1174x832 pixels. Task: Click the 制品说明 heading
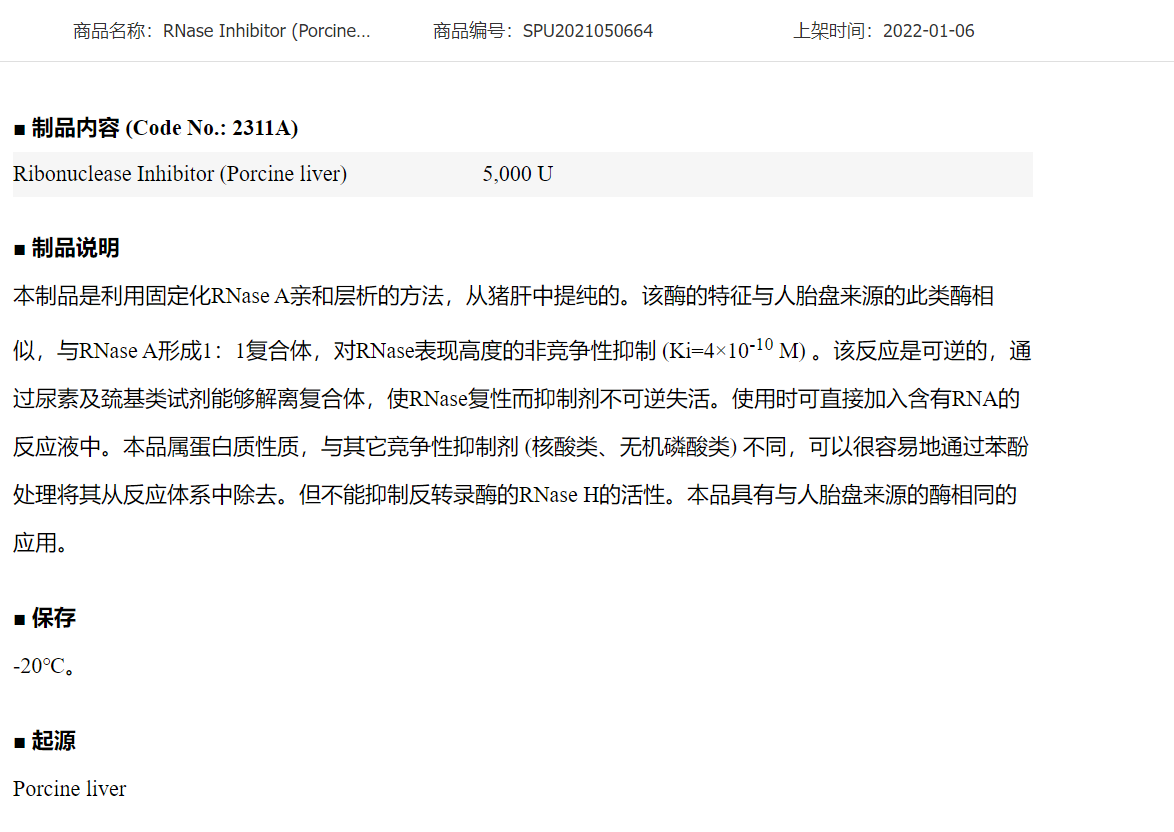tap(76, 248)
